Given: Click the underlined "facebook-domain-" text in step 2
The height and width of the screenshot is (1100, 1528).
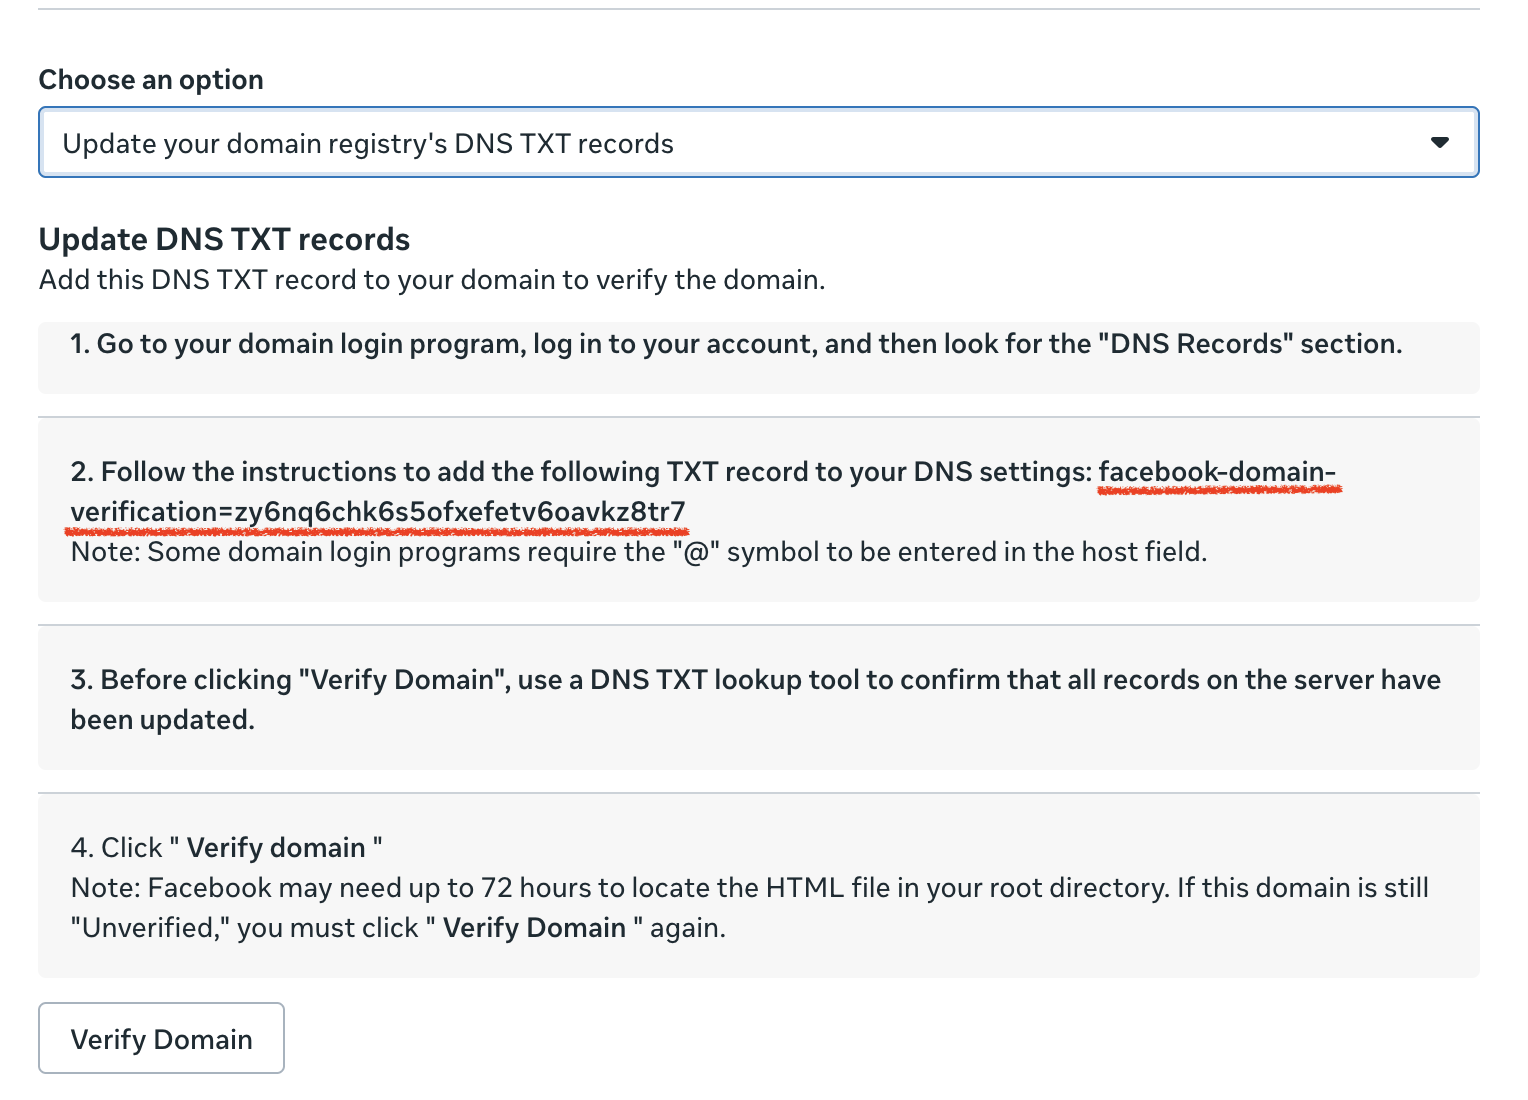Looking at the screenshot, I should [x=1216, y=472].
